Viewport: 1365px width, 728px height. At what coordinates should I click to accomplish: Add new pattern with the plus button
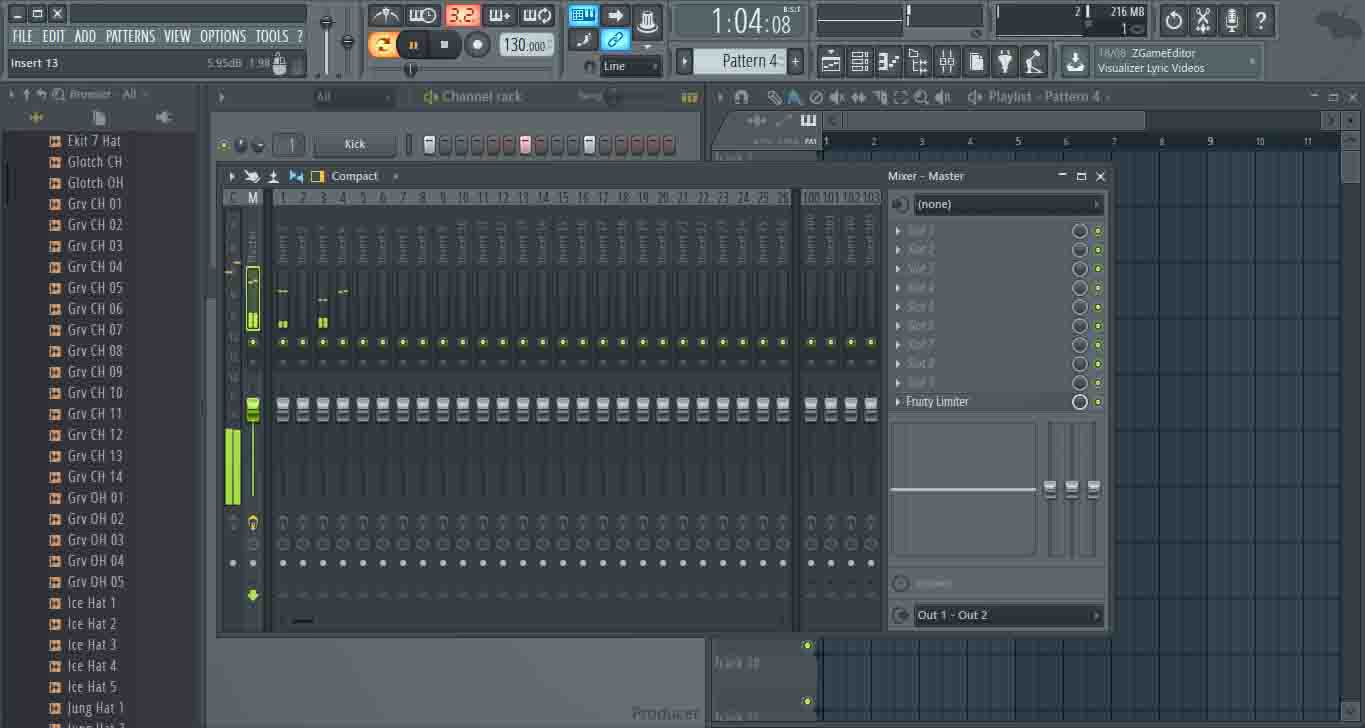click(795, 61)
